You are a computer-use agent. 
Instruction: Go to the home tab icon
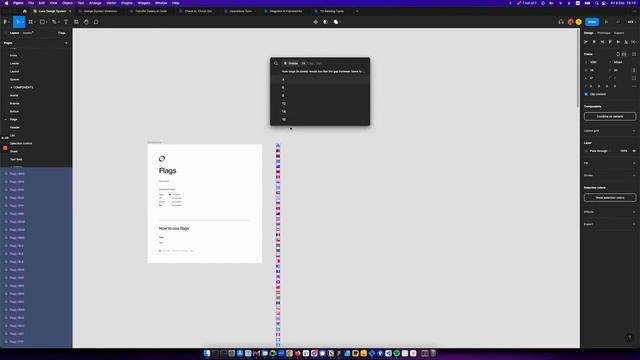coord(24,11)
